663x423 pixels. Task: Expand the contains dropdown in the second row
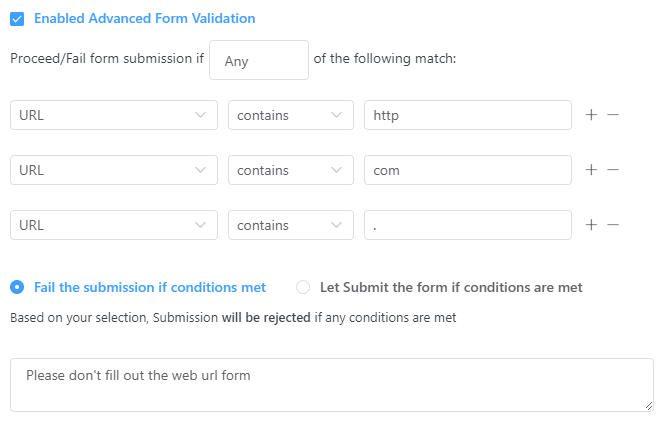pyautogui.click(x=290, y=170)
